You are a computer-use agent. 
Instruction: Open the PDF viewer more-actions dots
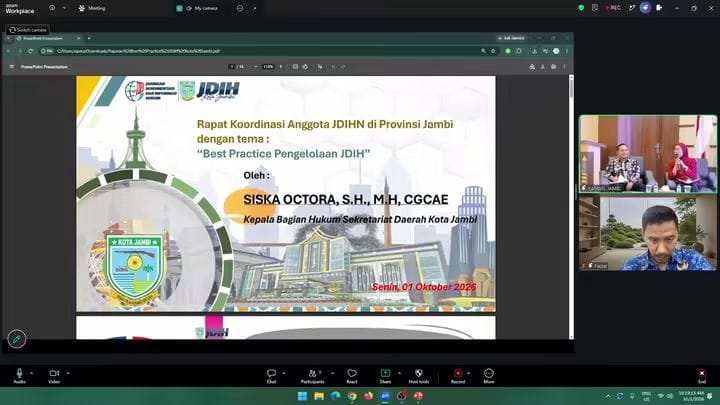(564, 67)
